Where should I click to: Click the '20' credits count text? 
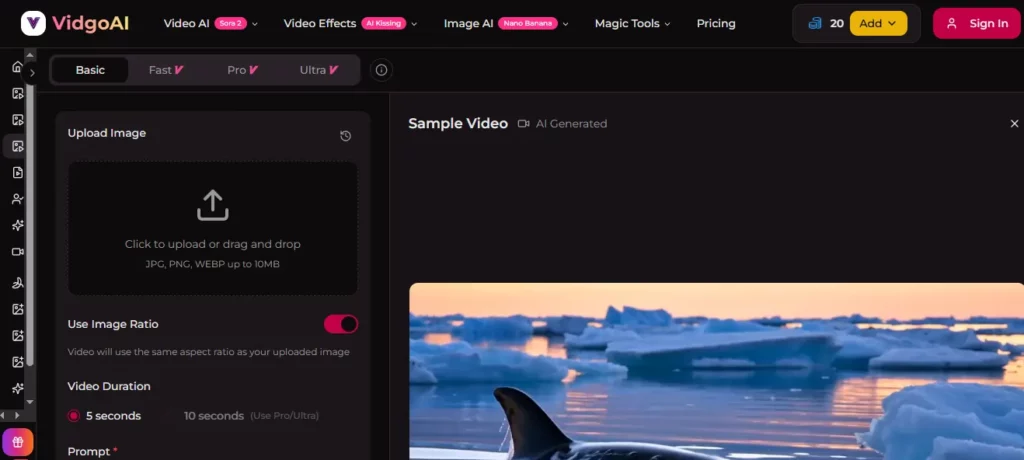pyautogui.click(x=837, y=24)
